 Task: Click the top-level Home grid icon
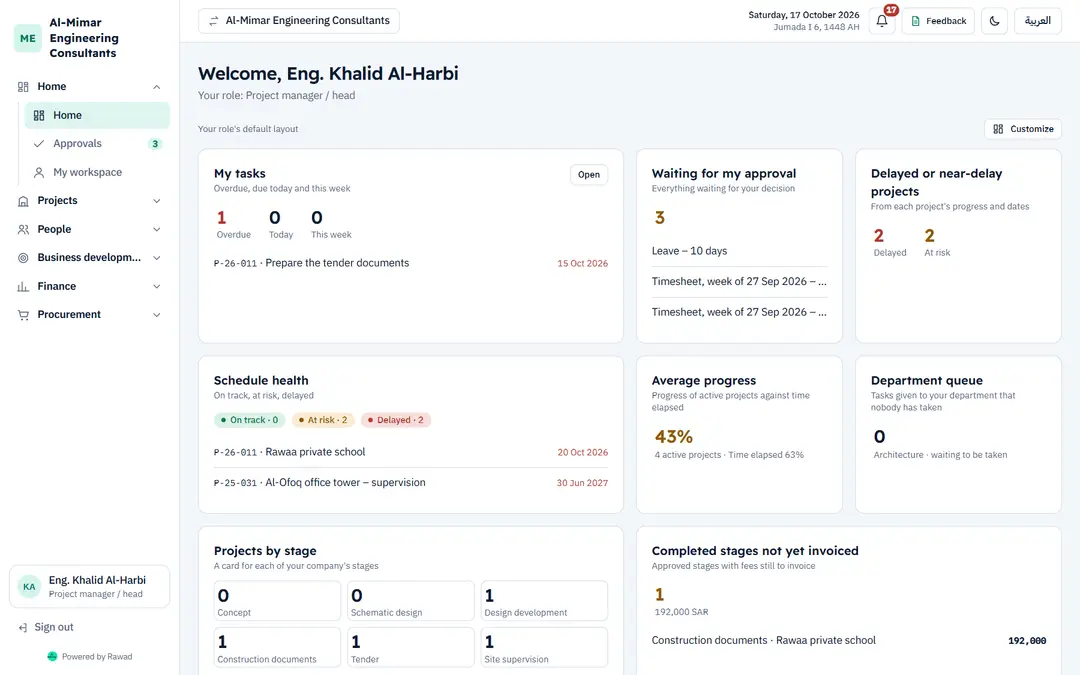pos(23,87)
